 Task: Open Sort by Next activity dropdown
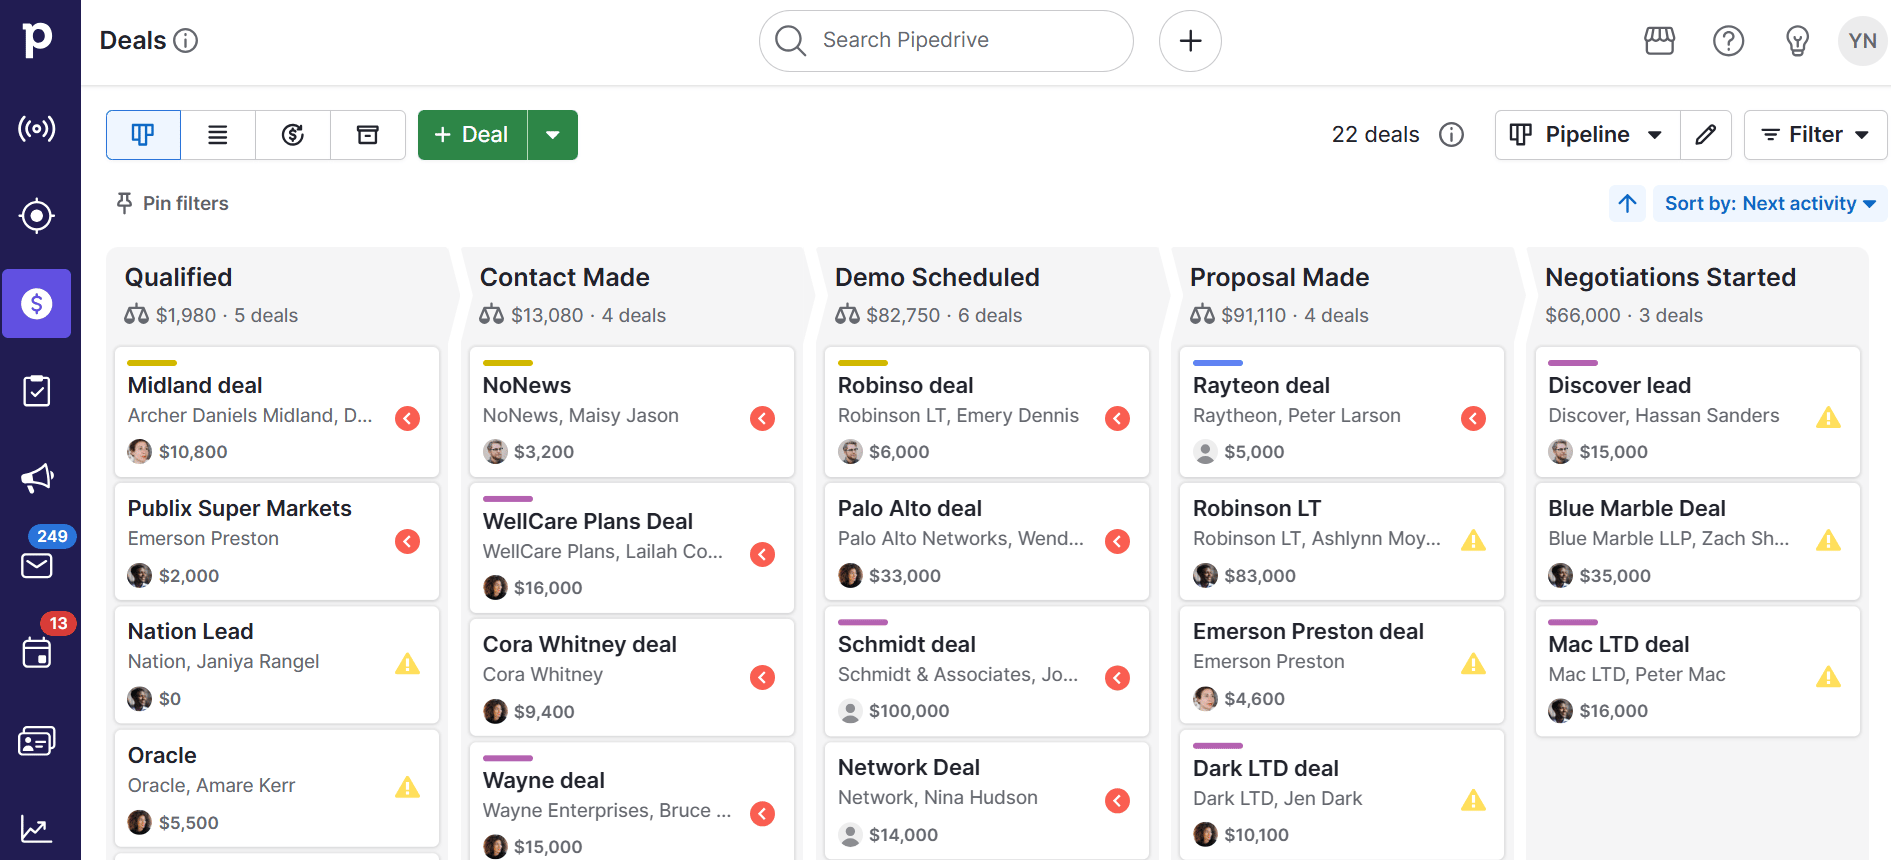click(x=1769, y=203)
